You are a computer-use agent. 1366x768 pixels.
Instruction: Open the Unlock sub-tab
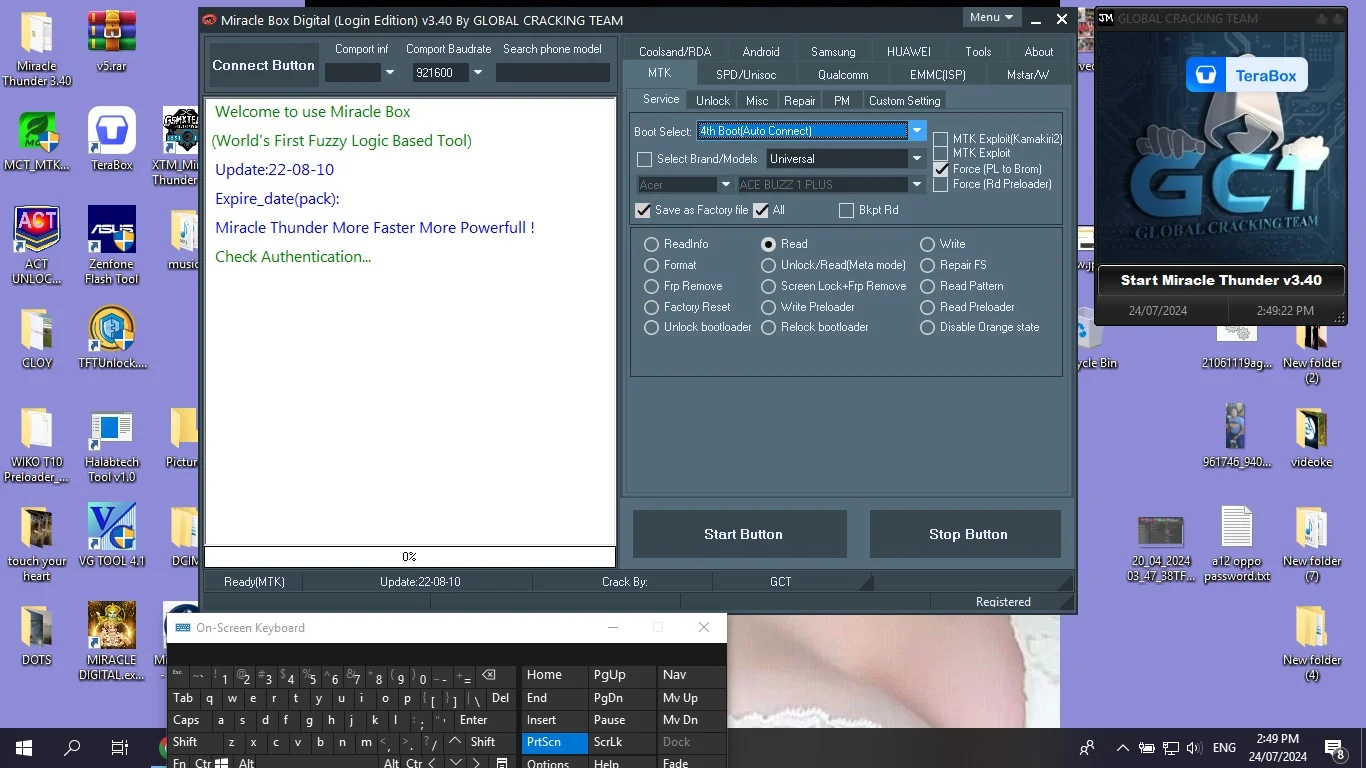(713, 101)
